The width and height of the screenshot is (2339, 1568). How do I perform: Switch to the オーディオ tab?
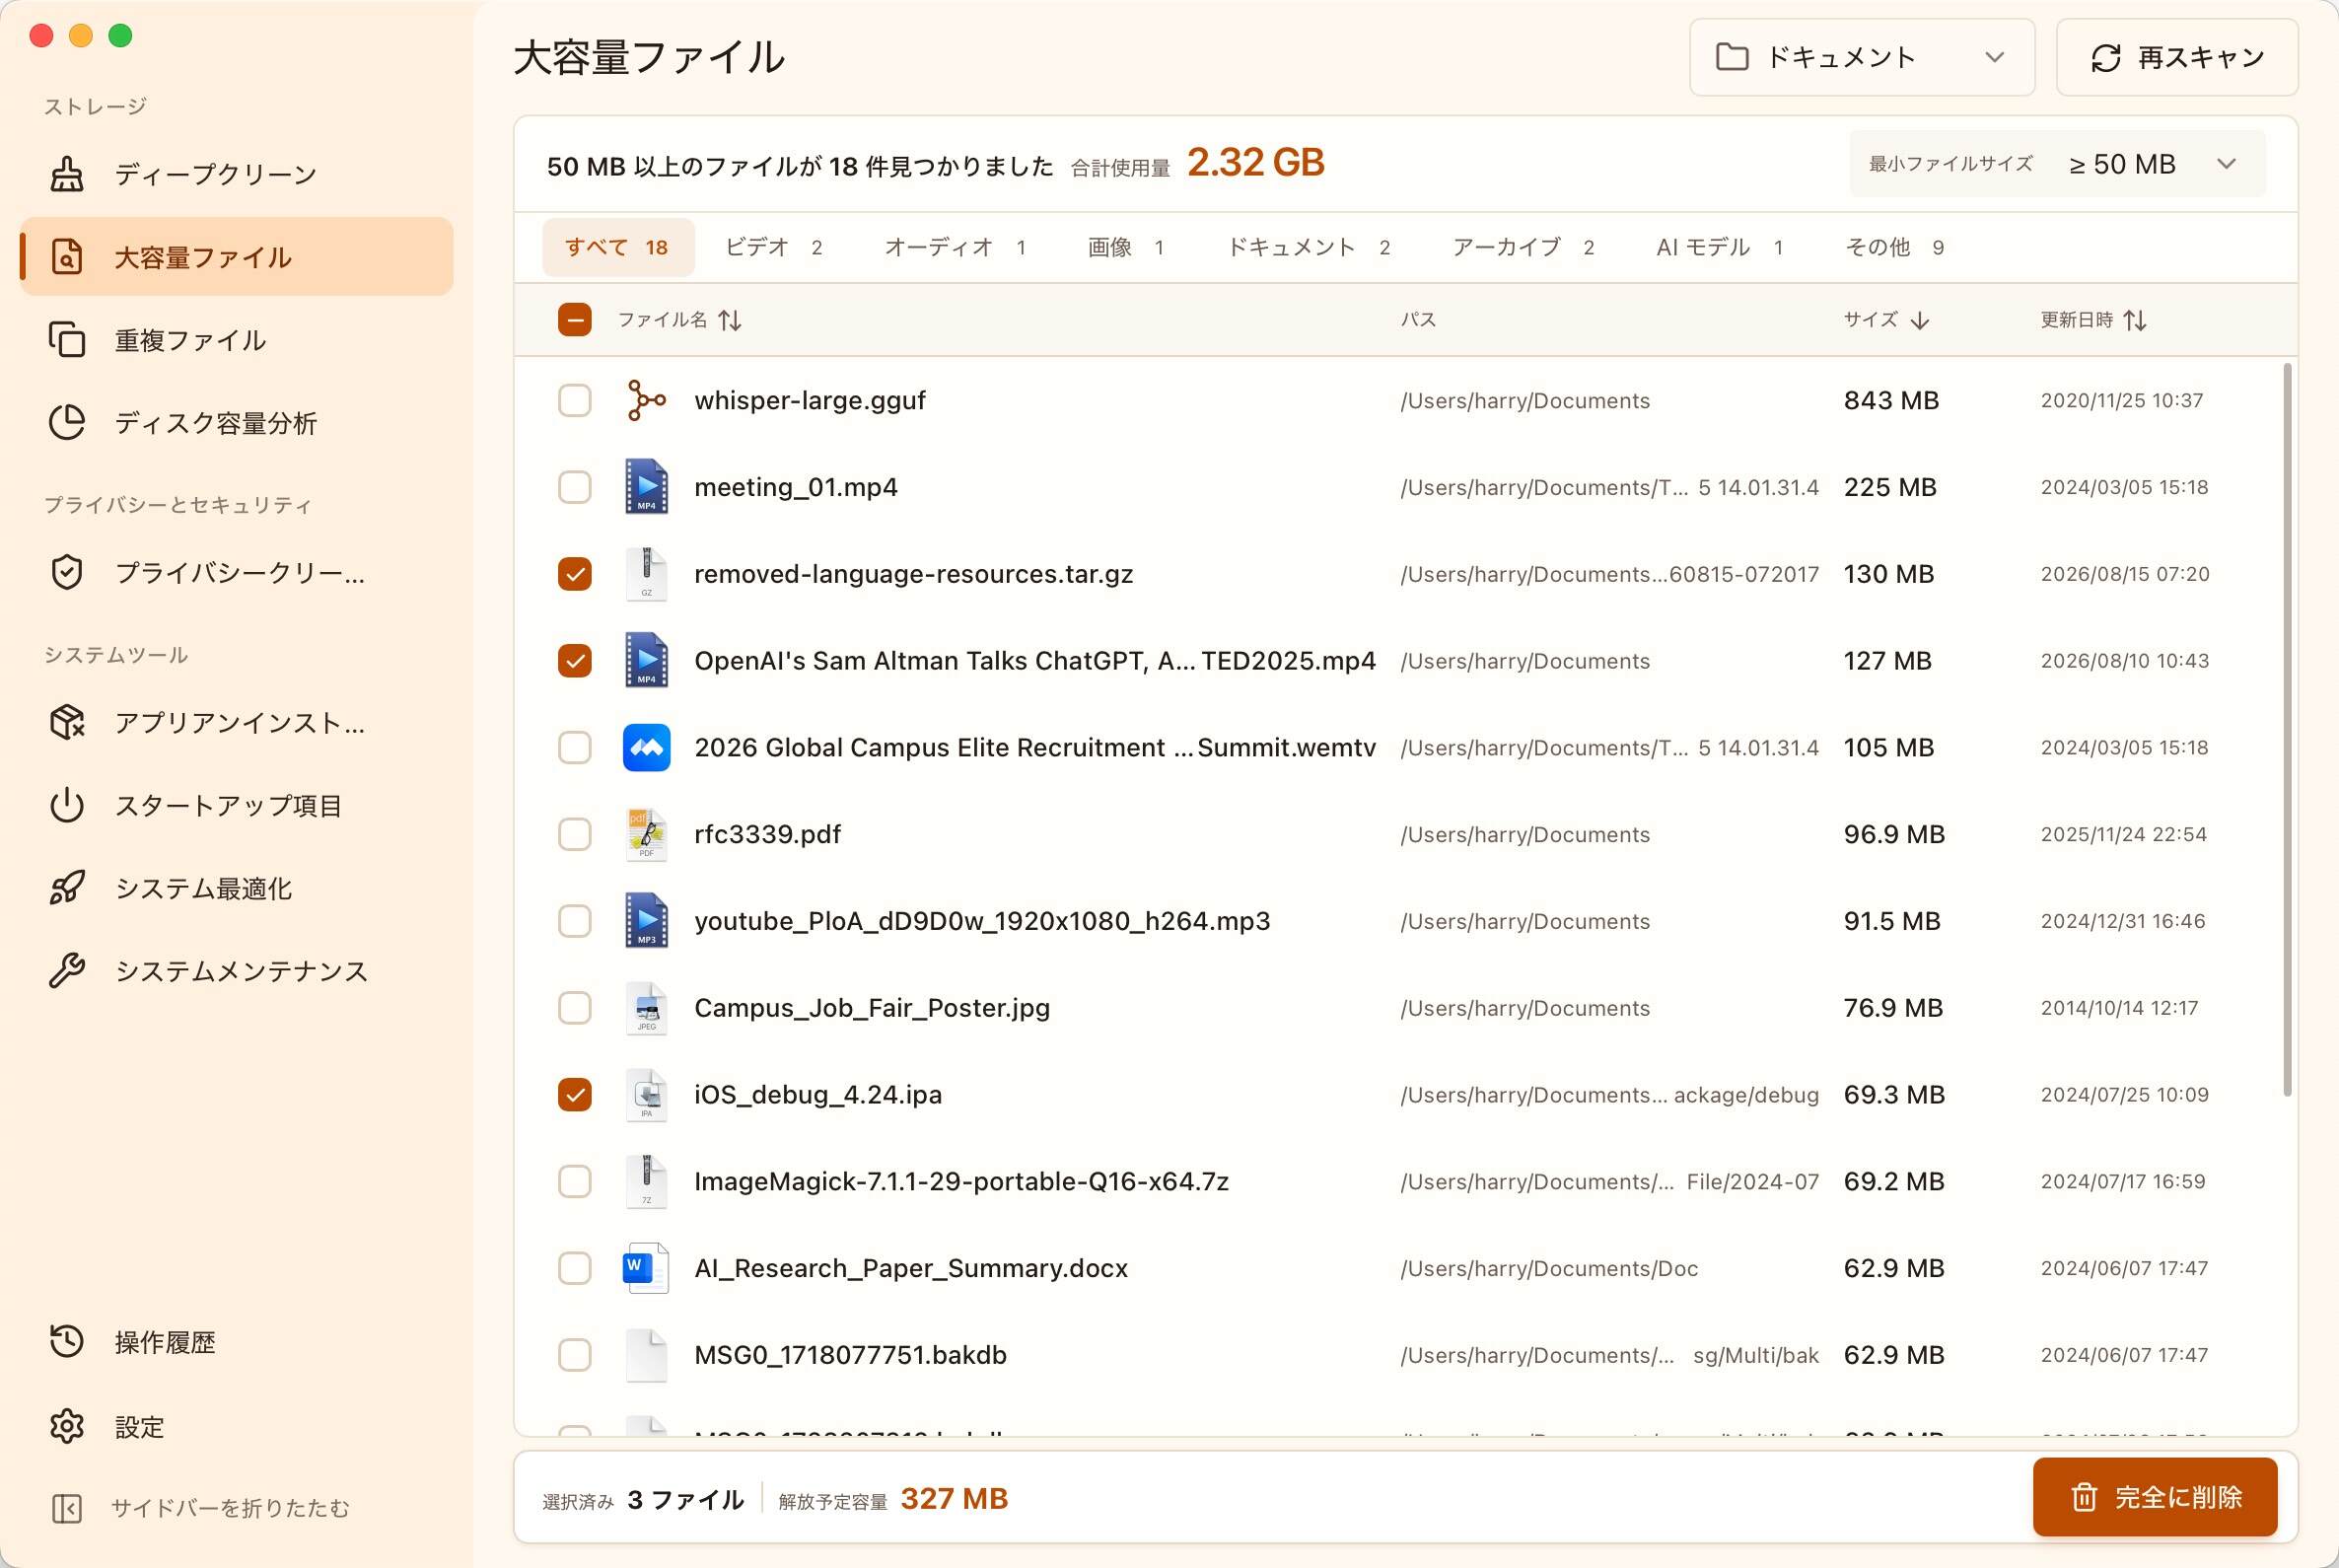tap(955, 247)
